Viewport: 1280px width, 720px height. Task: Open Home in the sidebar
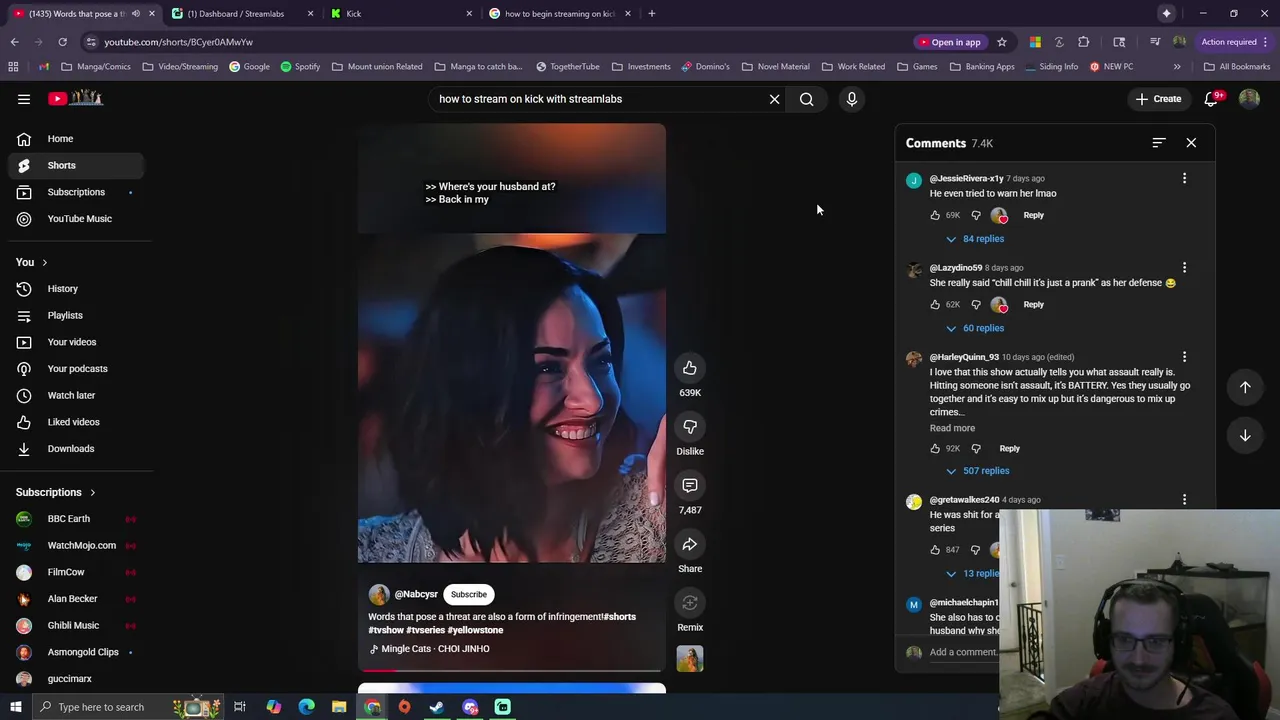[76, 139]
